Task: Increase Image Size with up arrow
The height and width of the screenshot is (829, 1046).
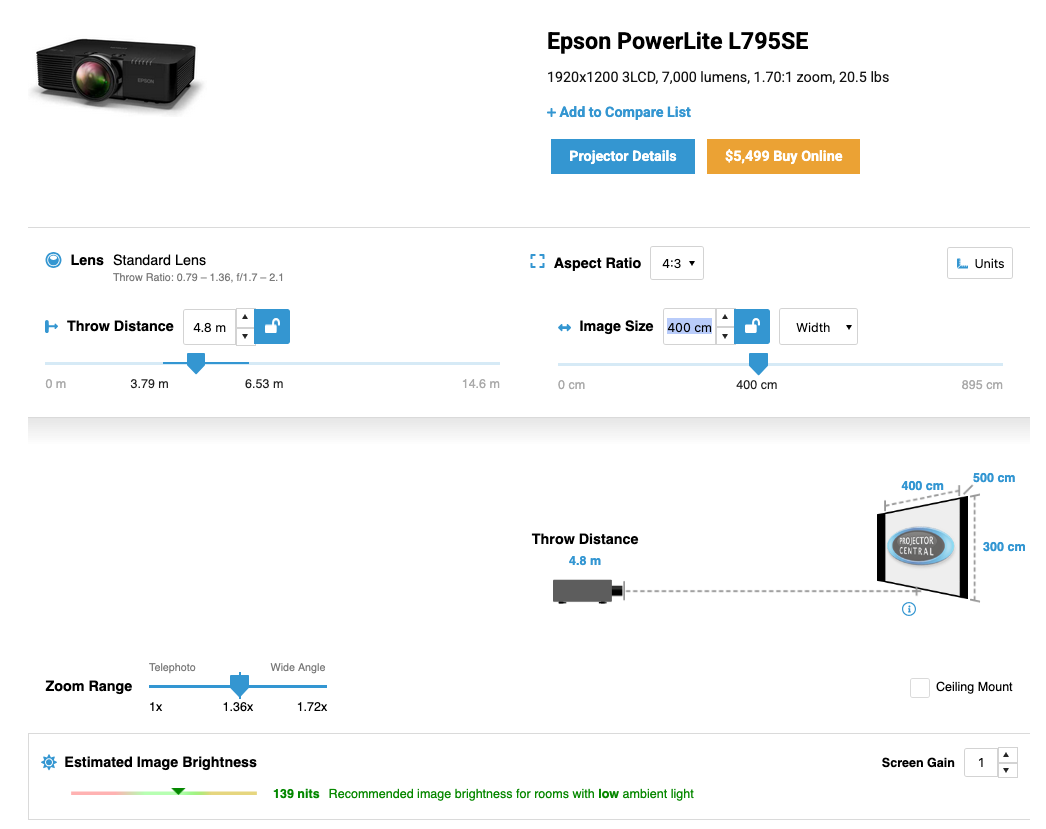Action: click(725, 317)
